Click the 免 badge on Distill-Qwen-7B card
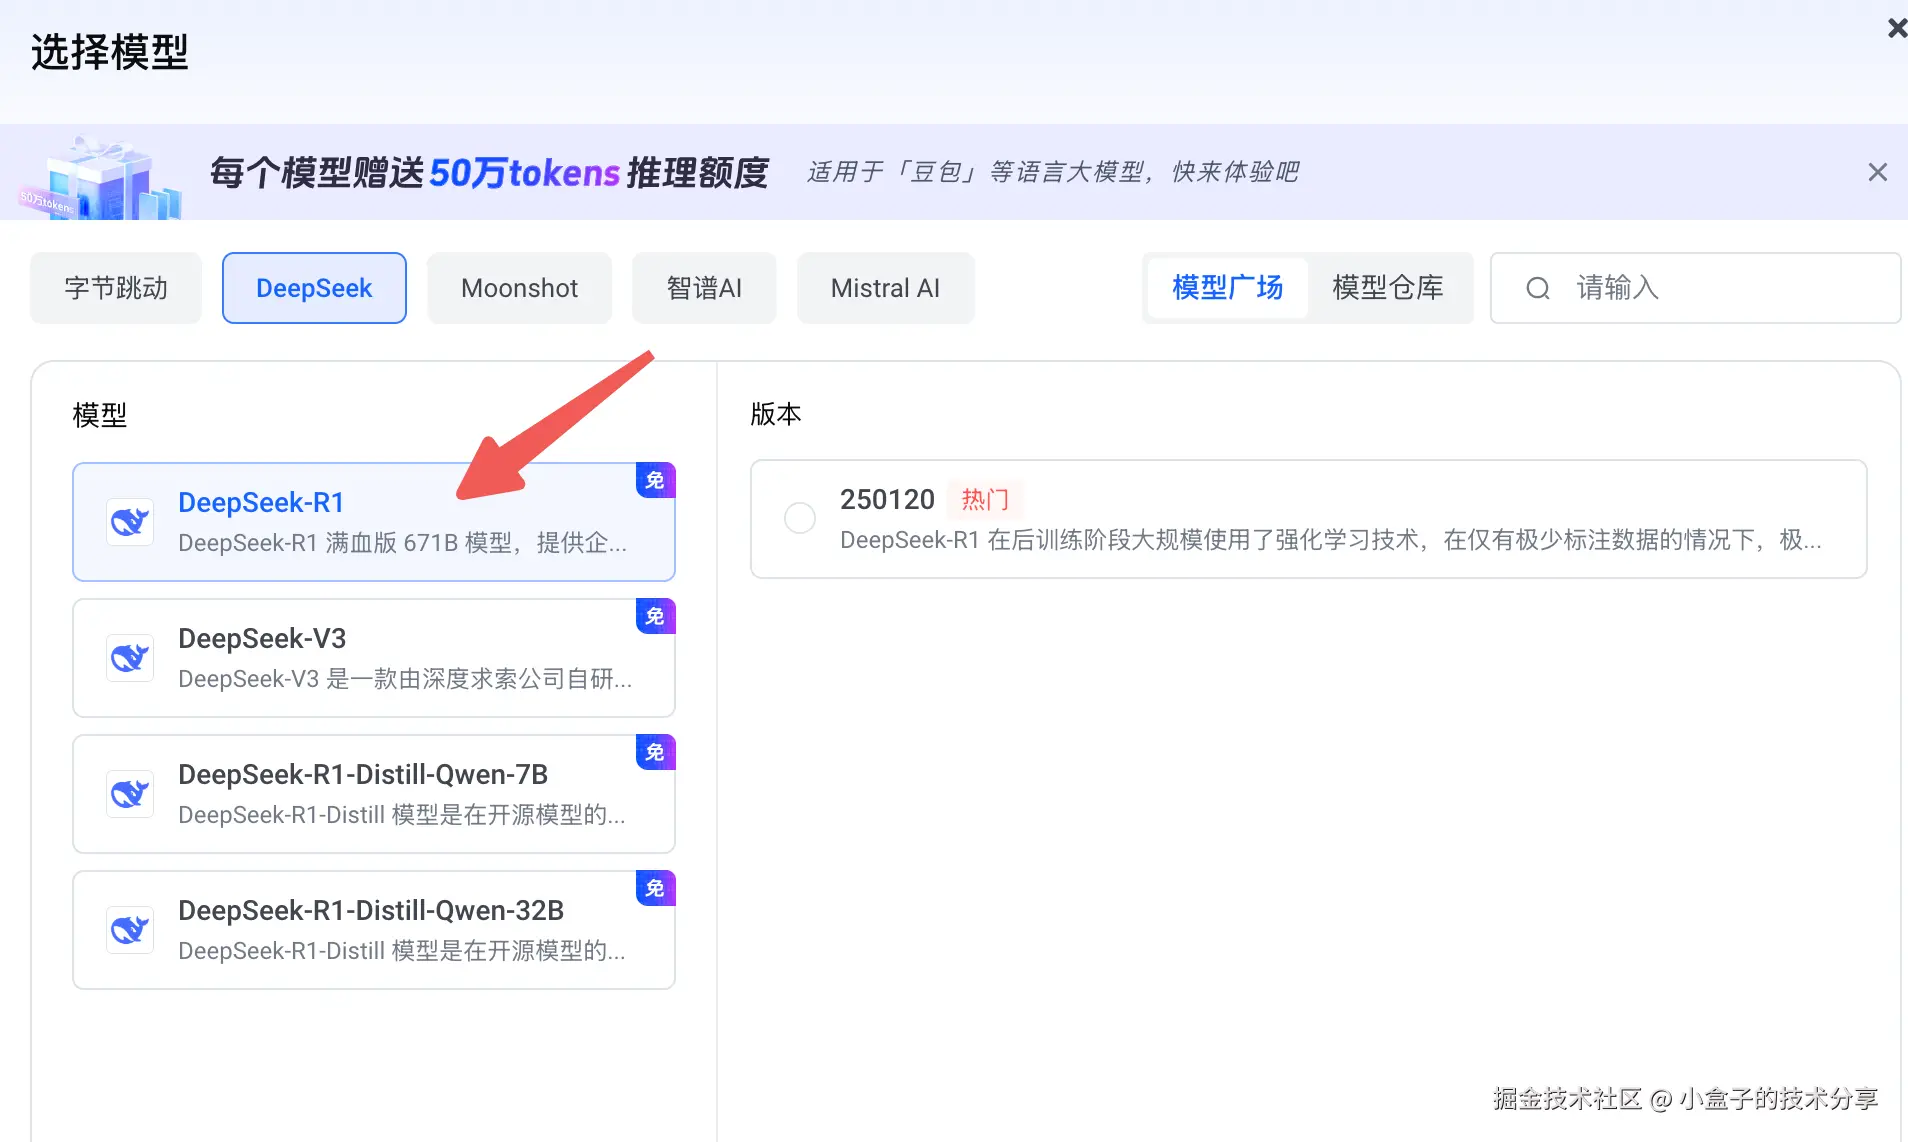Image resolution: width=1908 pixels, height=1142 pixels. tap(655, 753)
